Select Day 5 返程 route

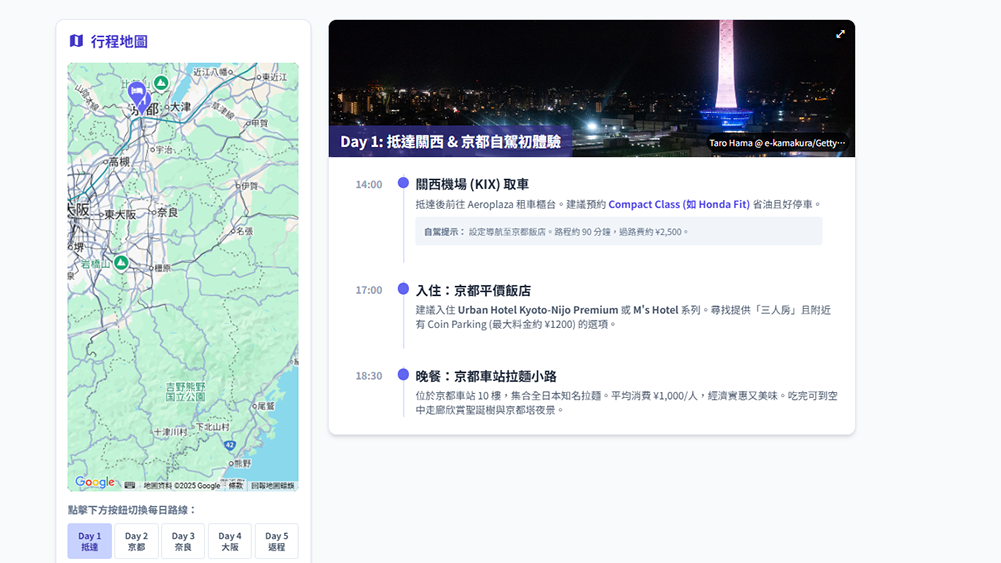(276, 541)
